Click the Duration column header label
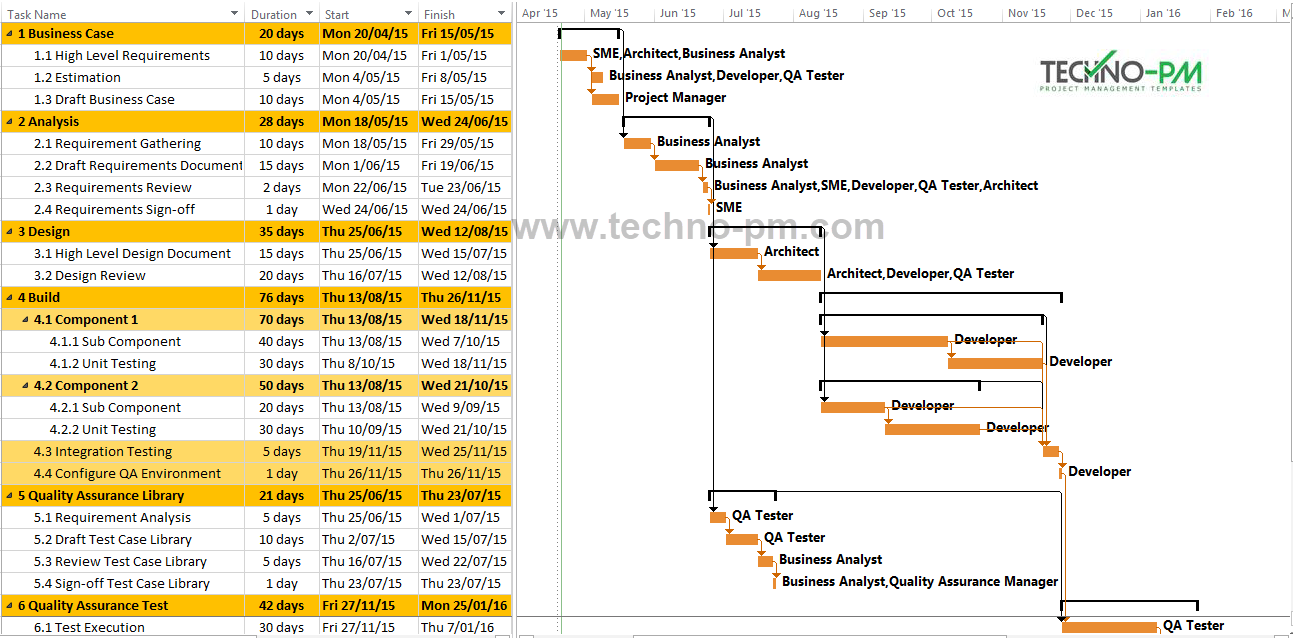Screen dimensions: 1293x638 point(273,15)
